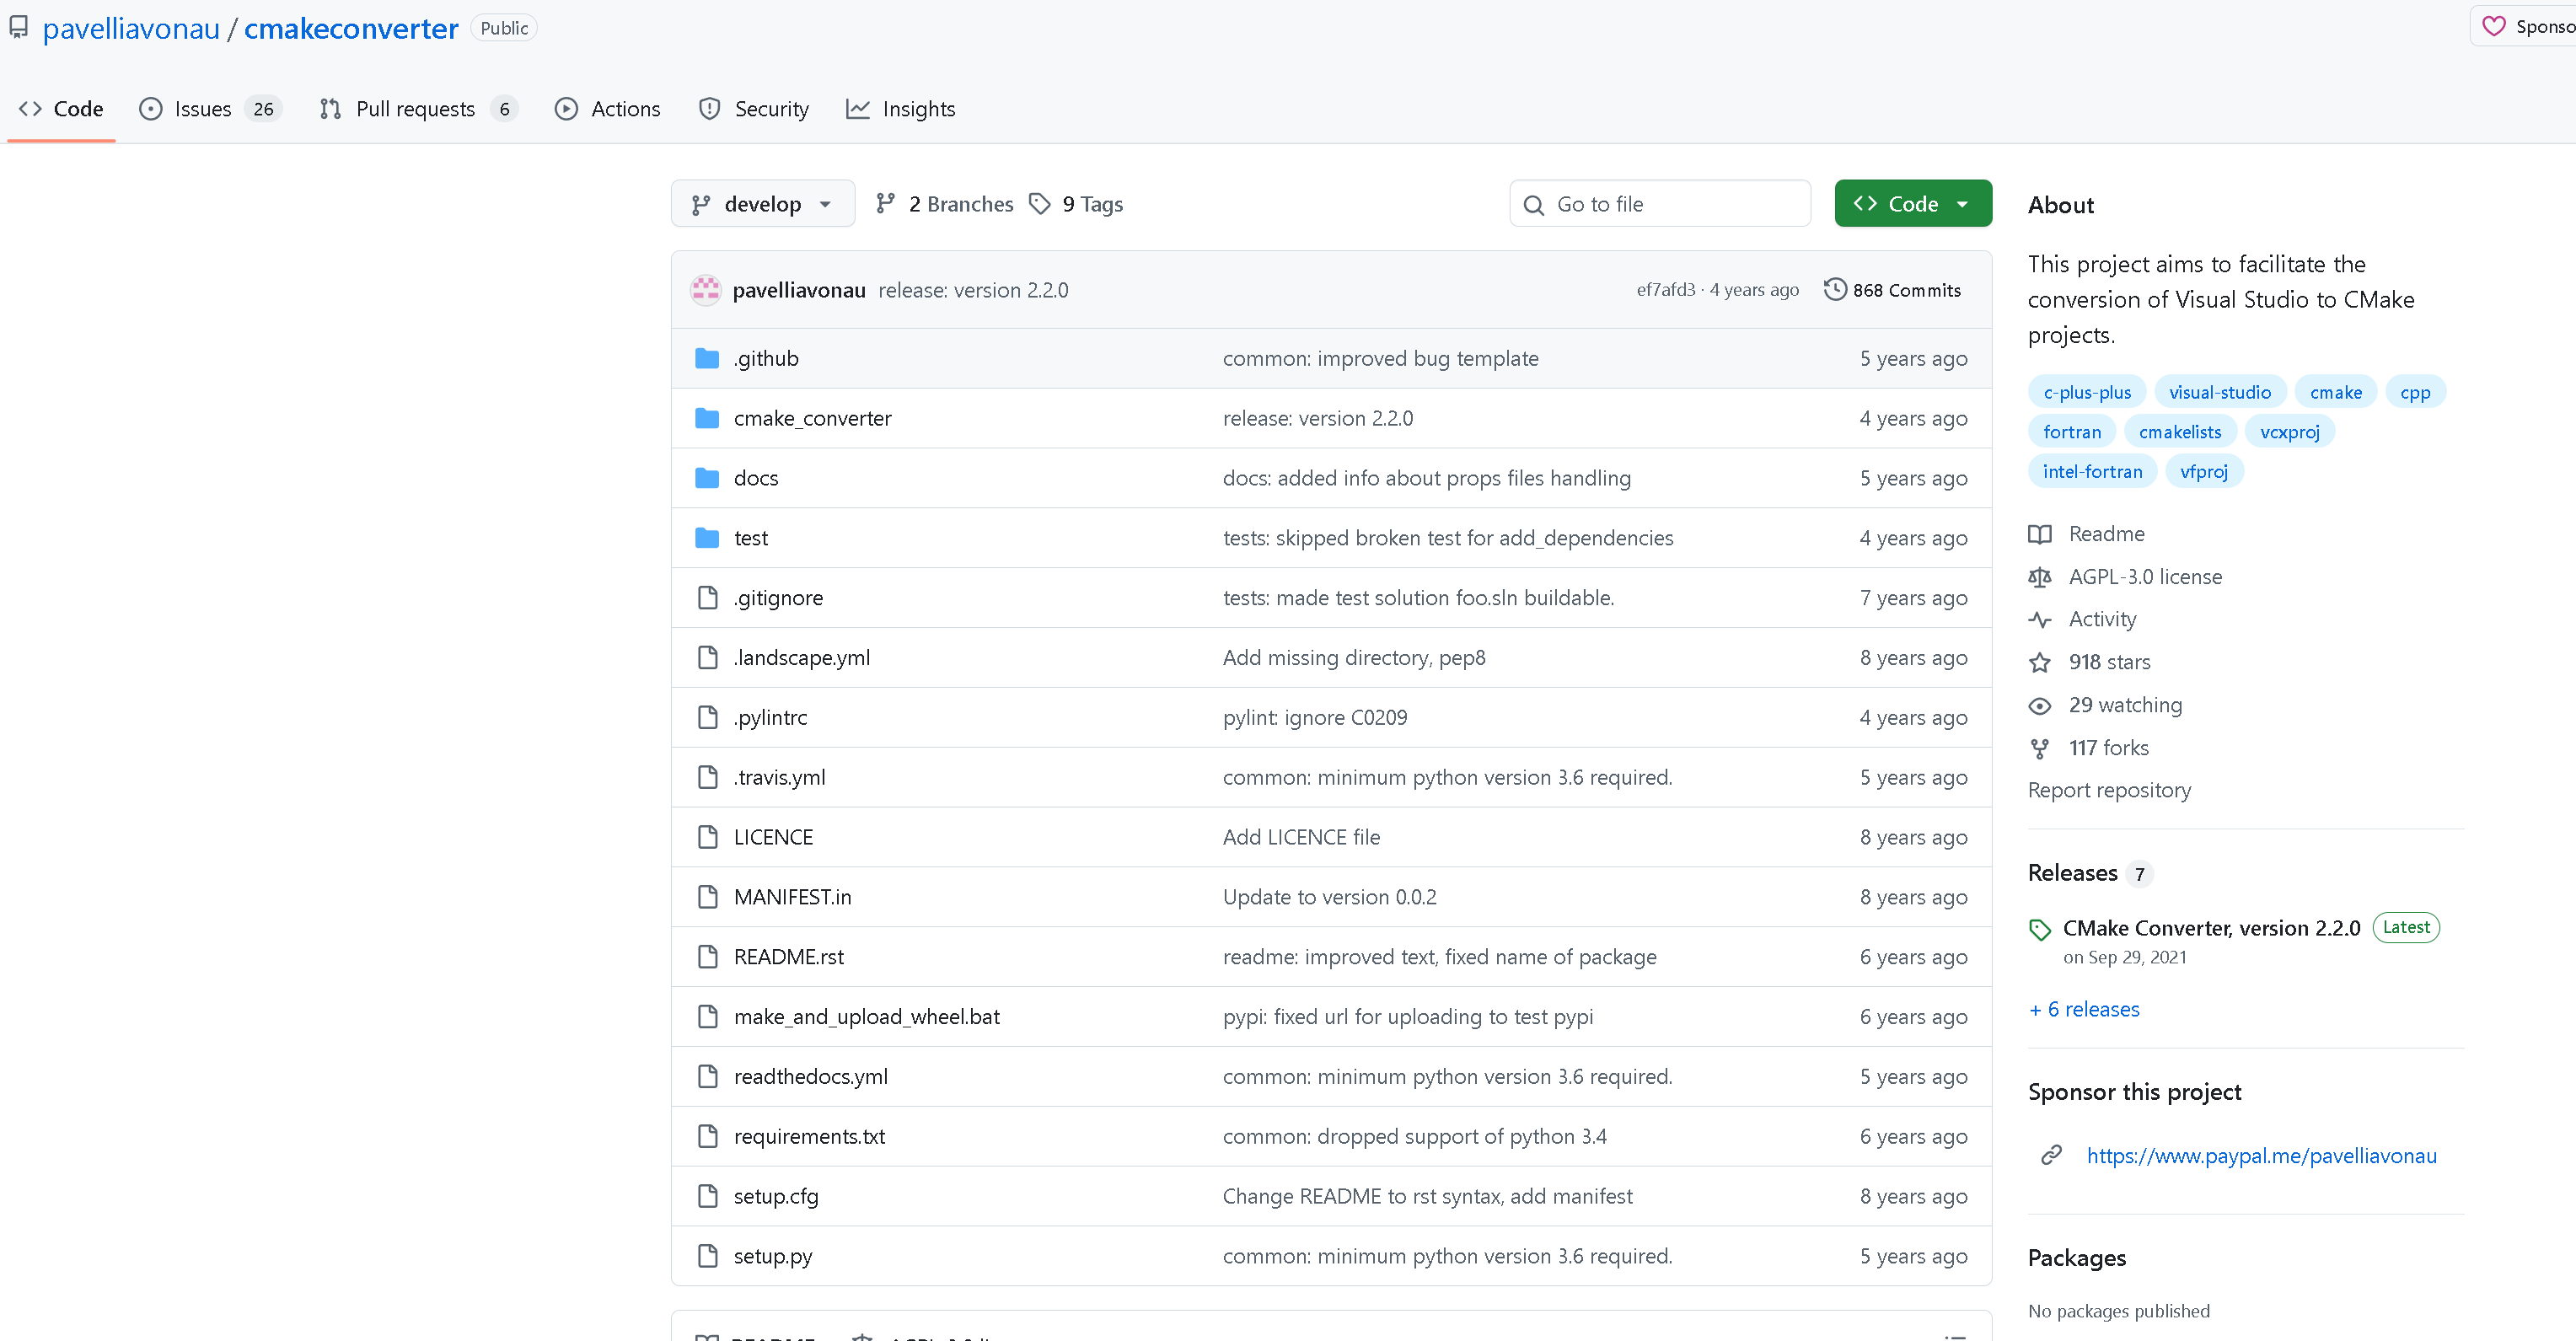The image size is (2576, 1341).
Task: Click Report repository link
Action: 2109,790
